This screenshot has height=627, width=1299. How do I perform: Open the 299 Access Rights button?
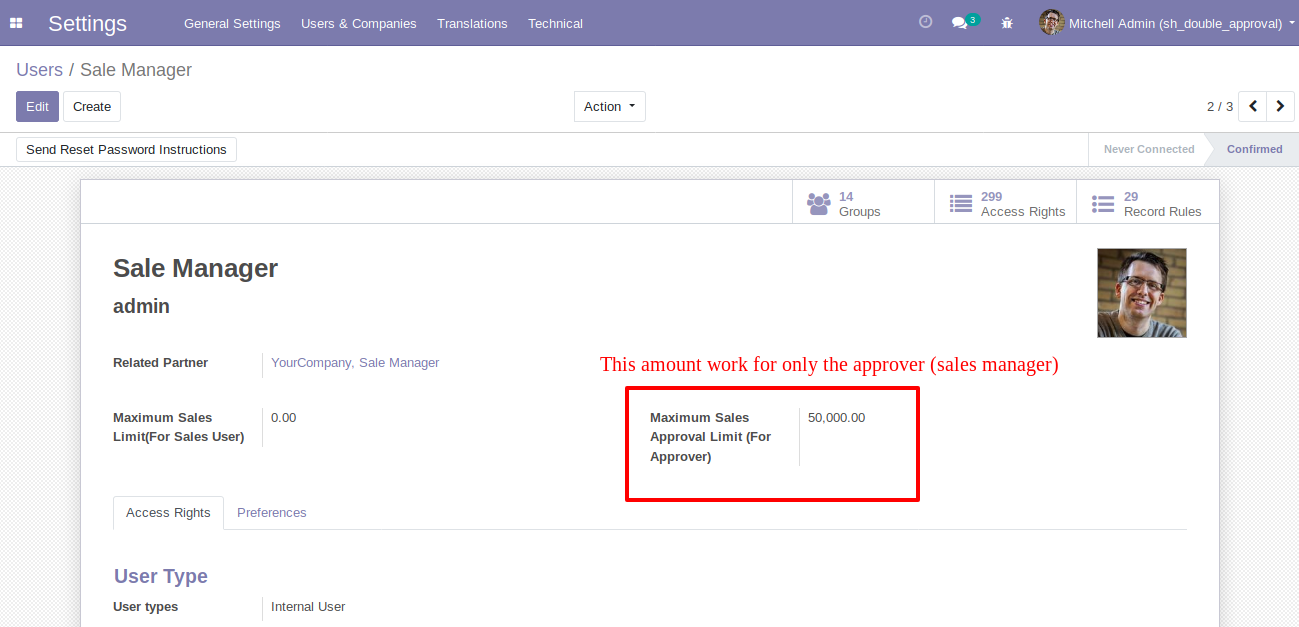tap(1005, 204)
